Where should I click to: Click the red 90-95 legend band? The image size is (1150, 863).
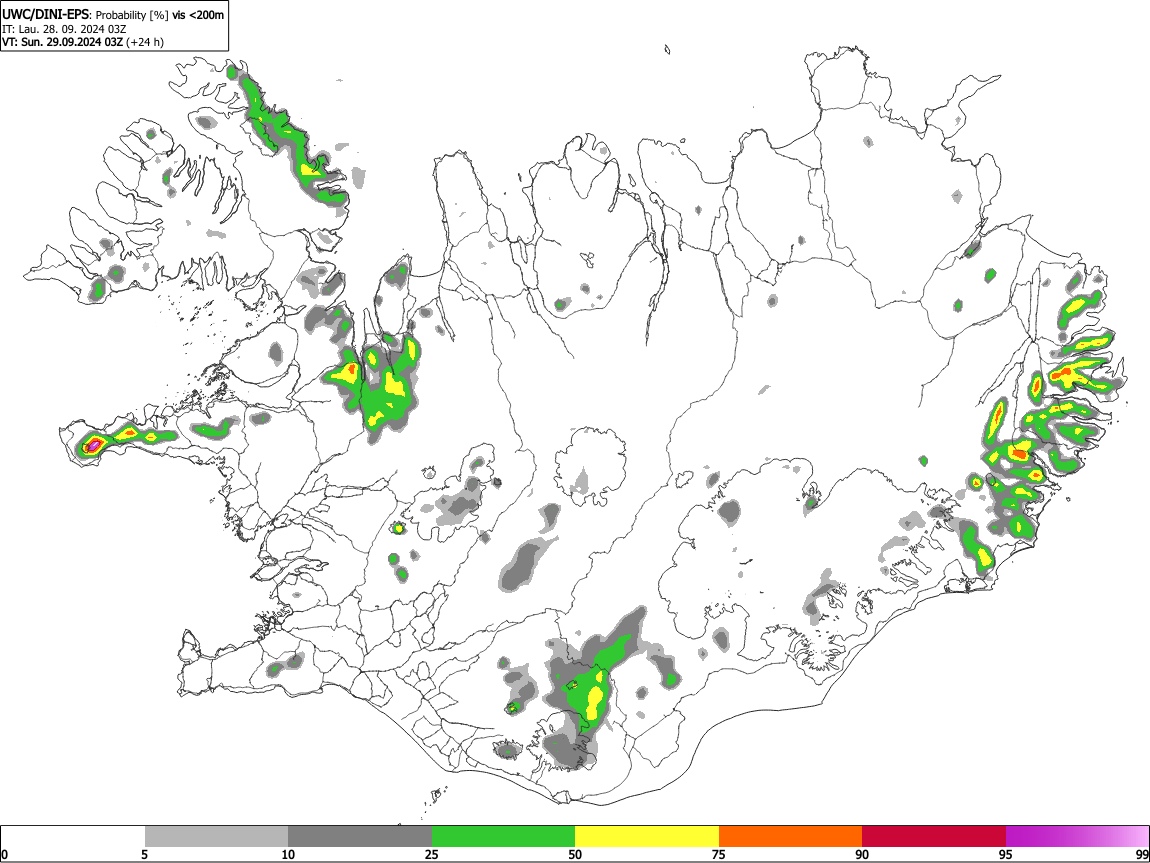[x=934, y=836]
